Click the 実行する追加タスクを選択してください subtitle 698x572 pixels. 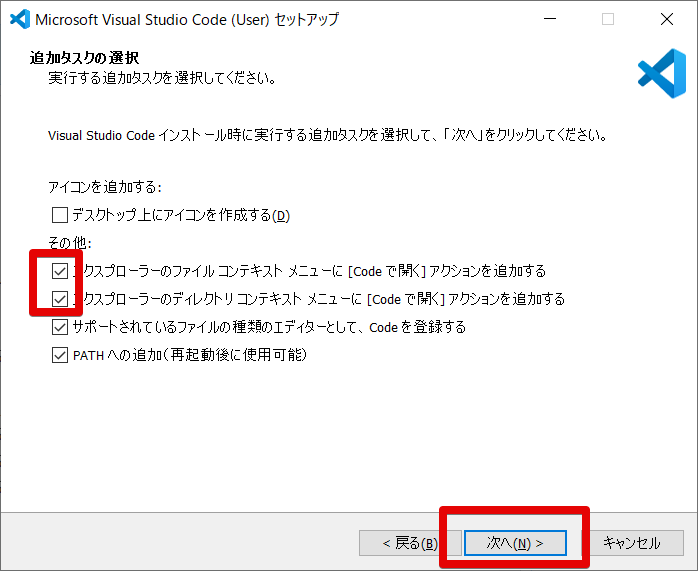coord(162,77)
